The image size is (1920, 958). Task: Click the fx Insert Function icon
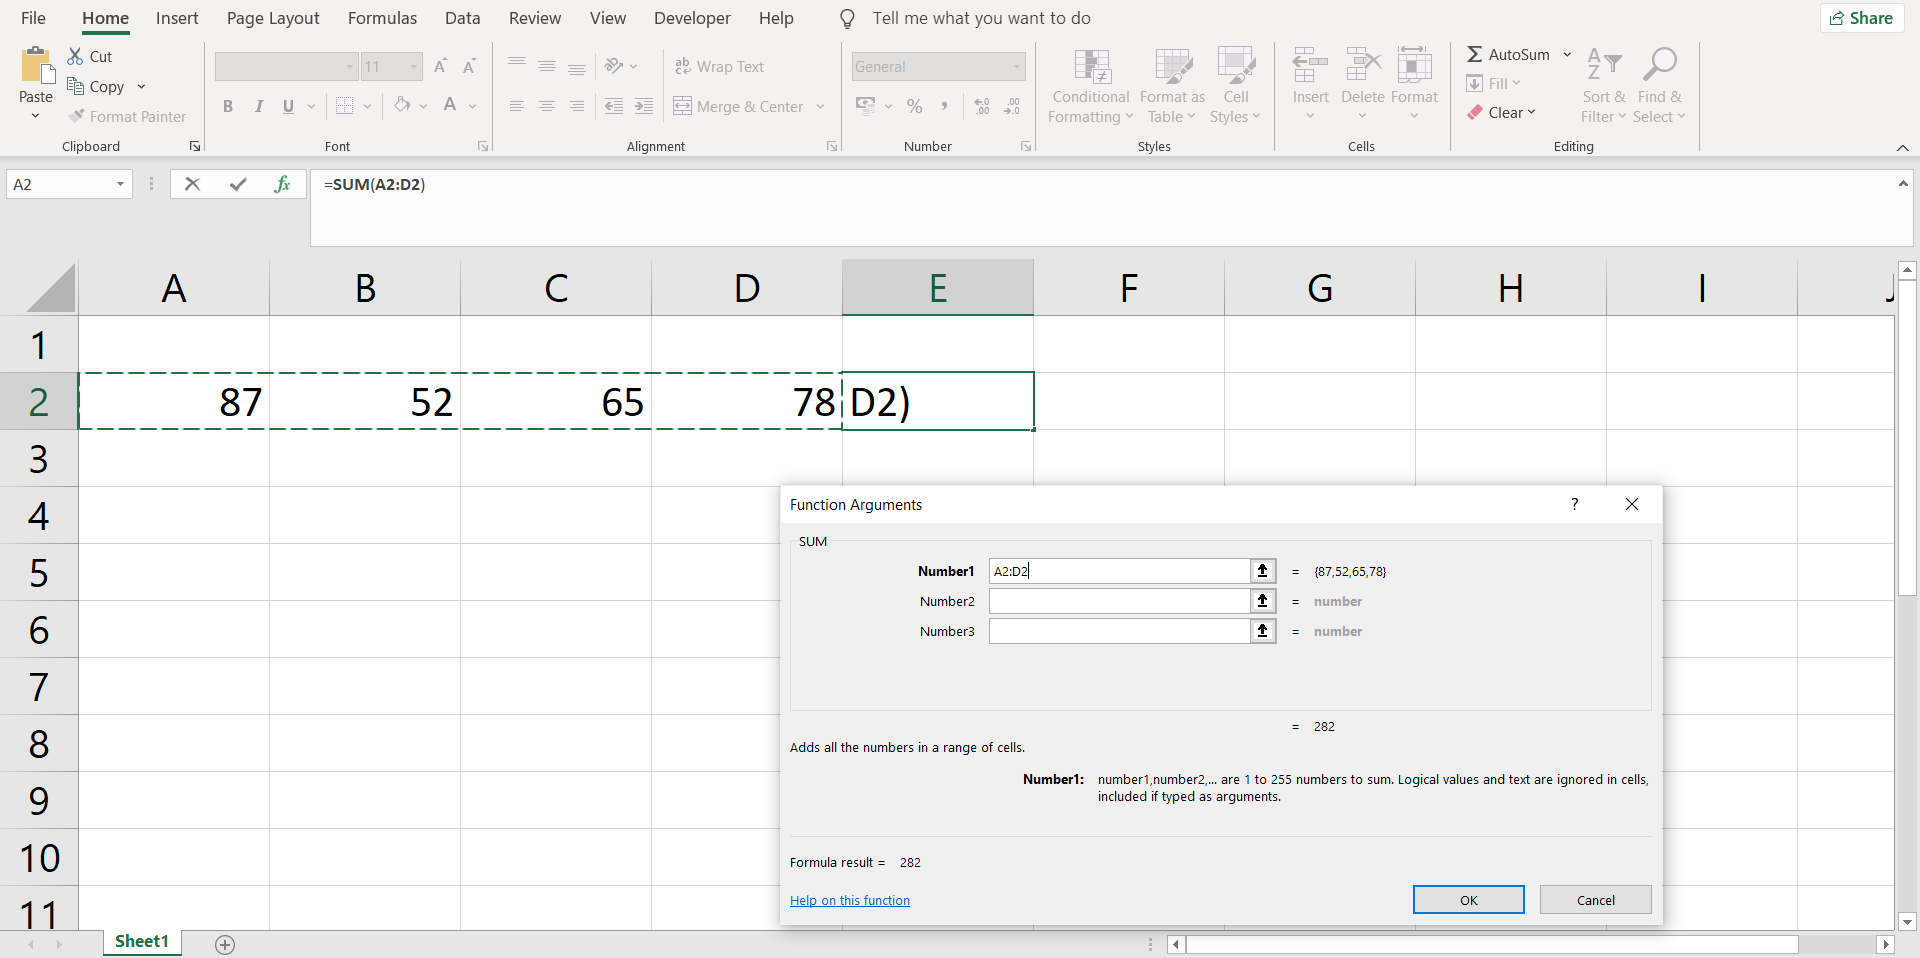(283, 184)
